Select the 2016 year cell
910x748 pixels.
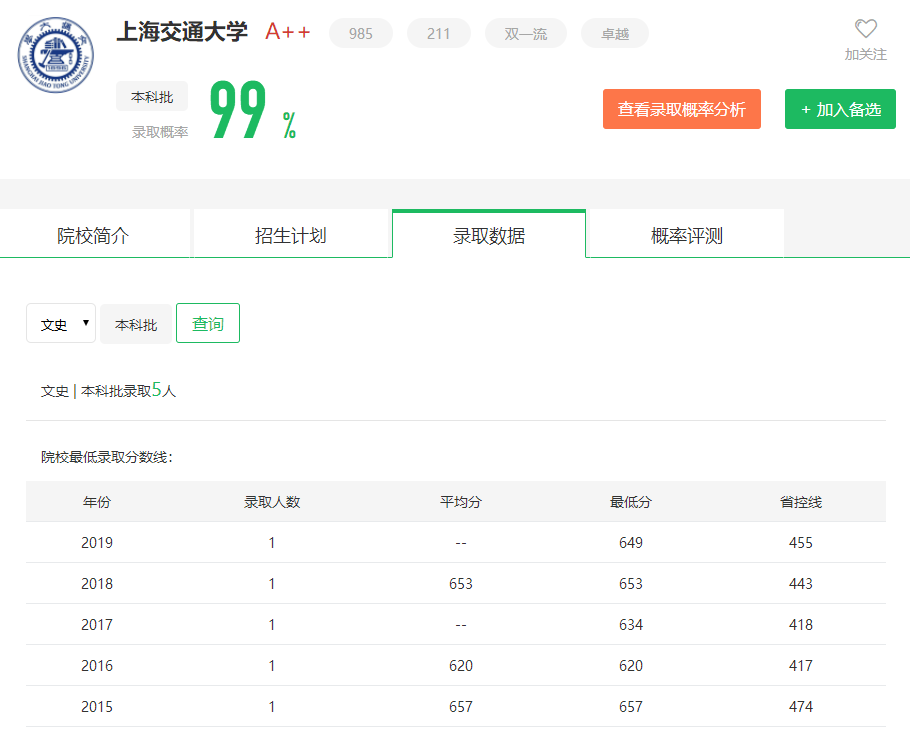click(x=97, y=666)
